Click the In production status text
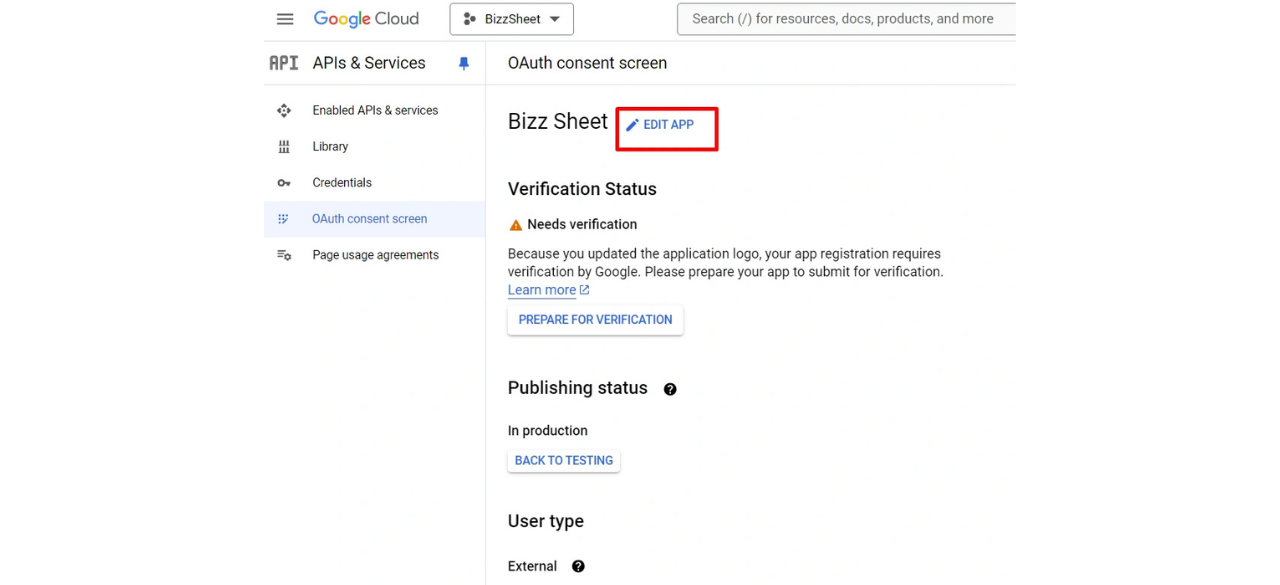1280x585 pixels. click(548, 431)
